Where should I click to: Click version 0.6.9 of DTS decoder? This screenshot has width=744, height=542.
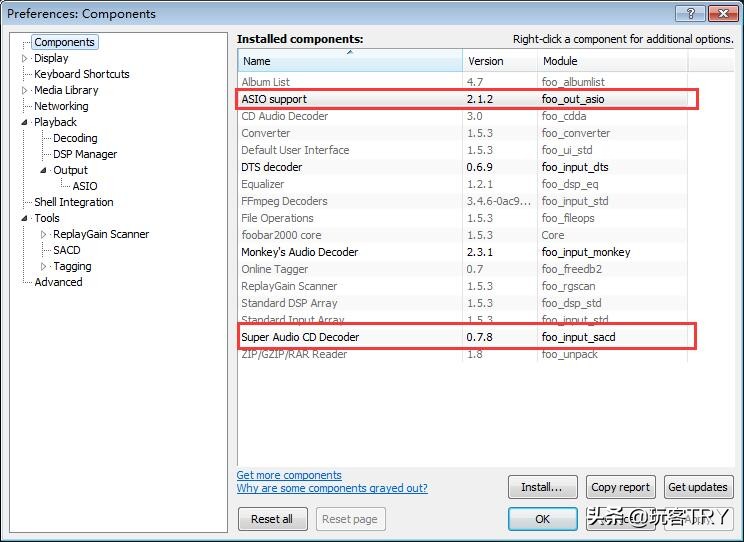[479, 167]
